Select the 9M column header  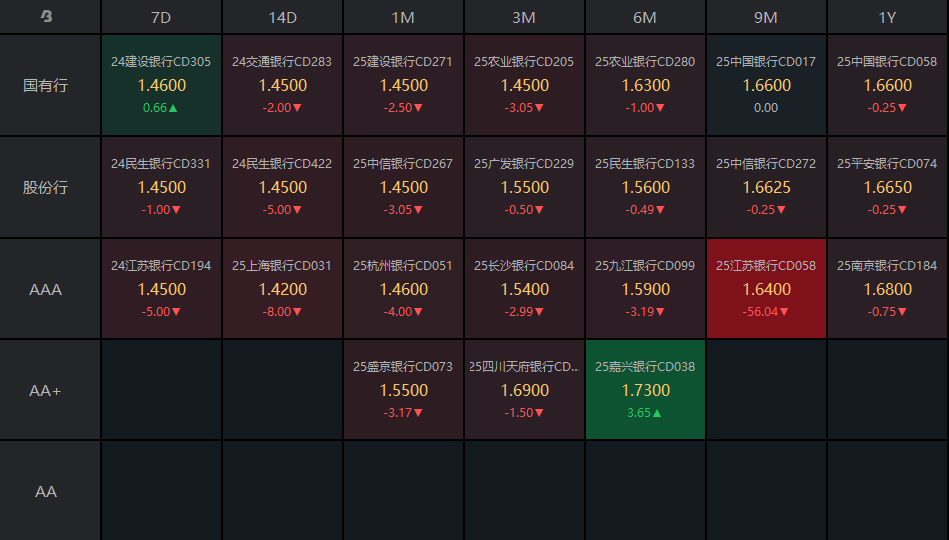pos(766,17)
